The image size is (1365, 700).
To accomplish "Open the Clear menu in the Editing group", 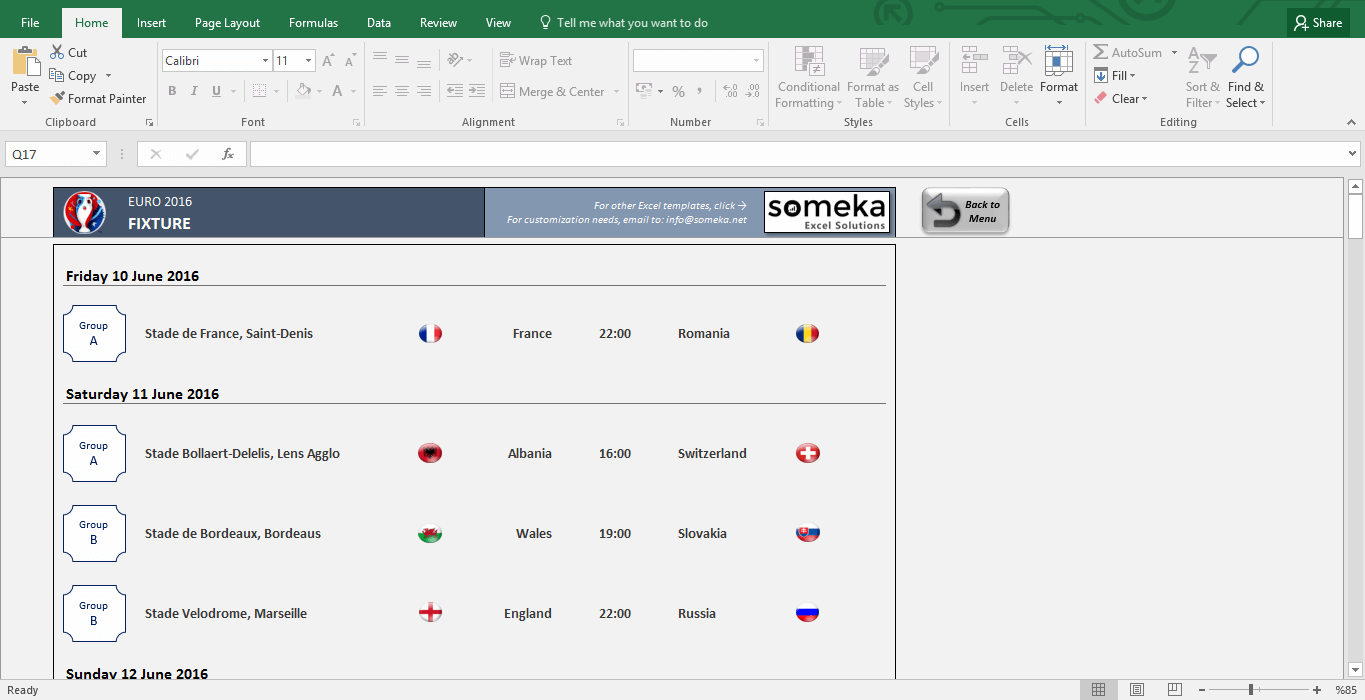I will tap(1120, 99).
